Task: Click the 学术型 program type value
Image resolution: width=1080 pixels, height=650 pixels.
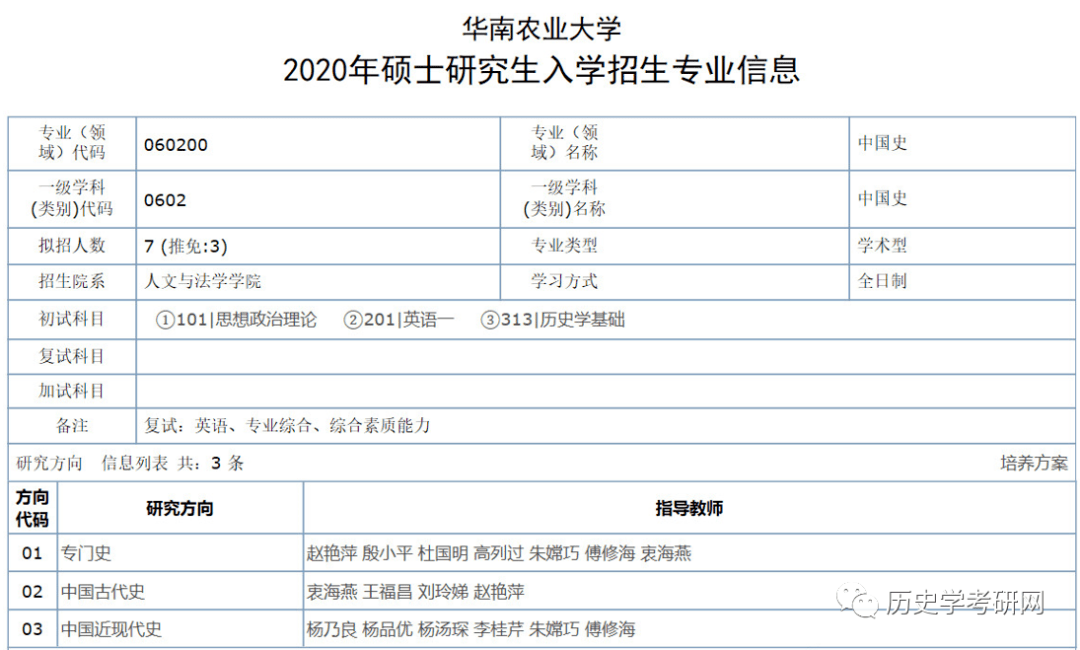Action: [882, 245]
